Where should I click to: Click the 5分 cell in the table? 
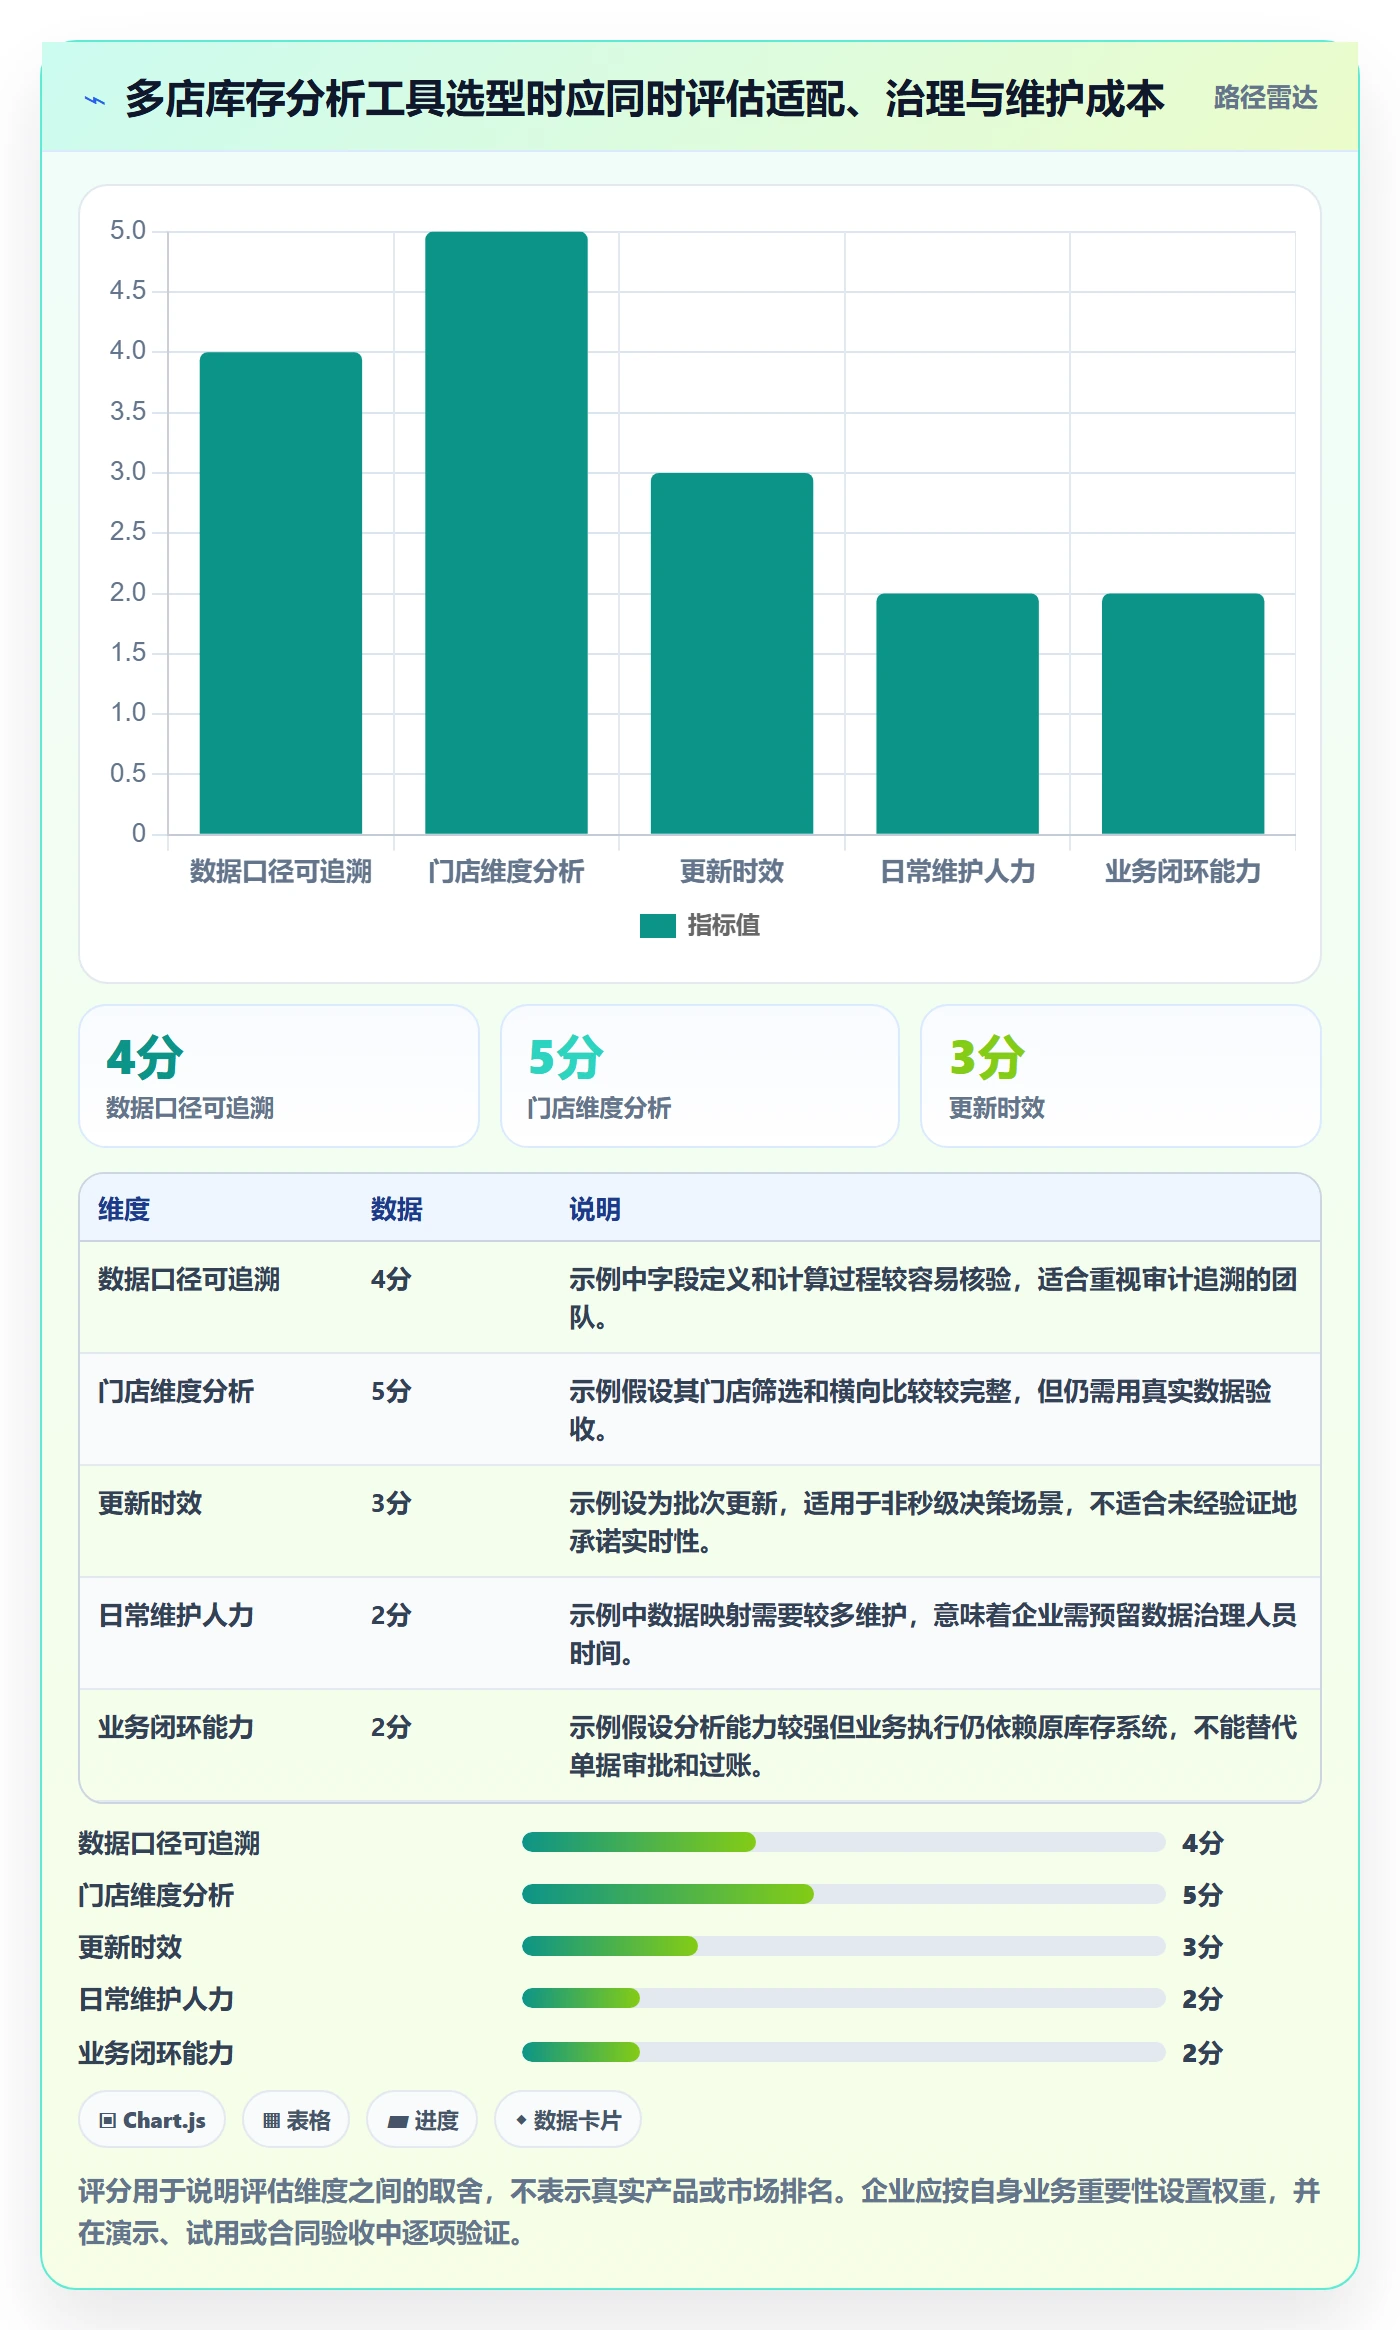(x=391, y=1391)
